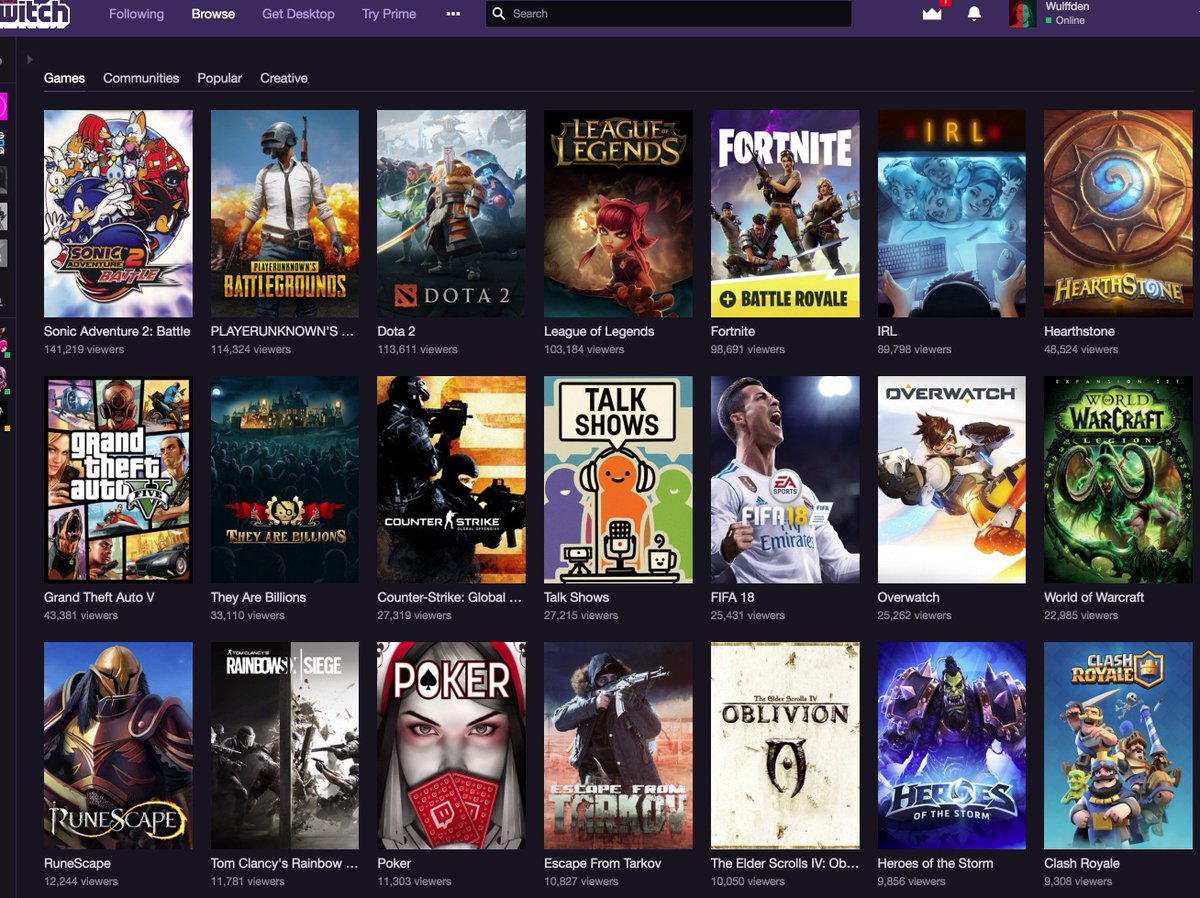The image size is (1200, 898).
Task: Open the Fortnite box art
Action: pos(785,214)
